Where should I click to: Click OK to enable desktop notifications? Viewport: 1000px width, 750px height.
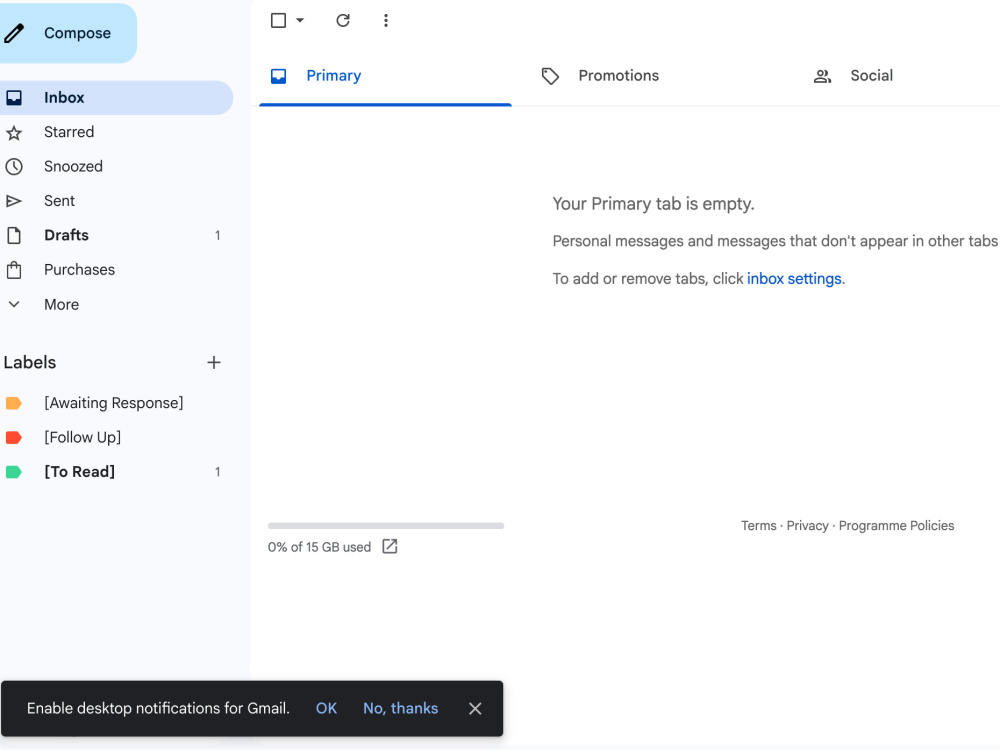tap(327, 709)
